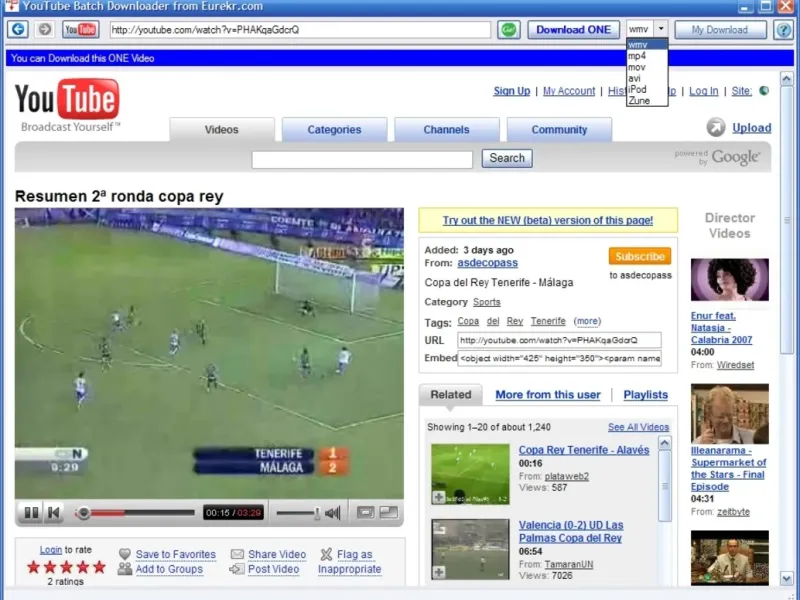Click the flag icon for Flag as Inappropriate
This screenshot has height=600, width=800.
(327, 554)
